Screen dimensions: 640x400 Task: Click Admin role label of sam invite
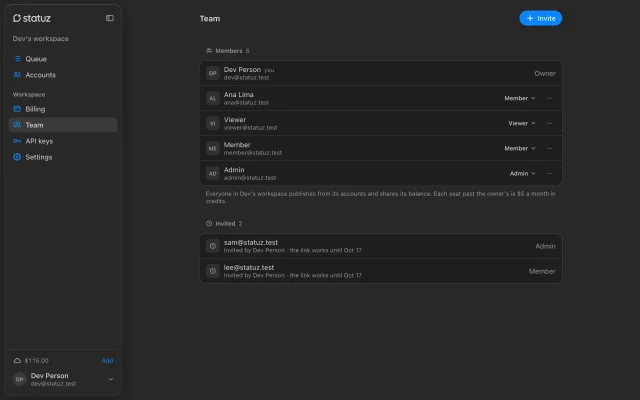tap(545, 246)
